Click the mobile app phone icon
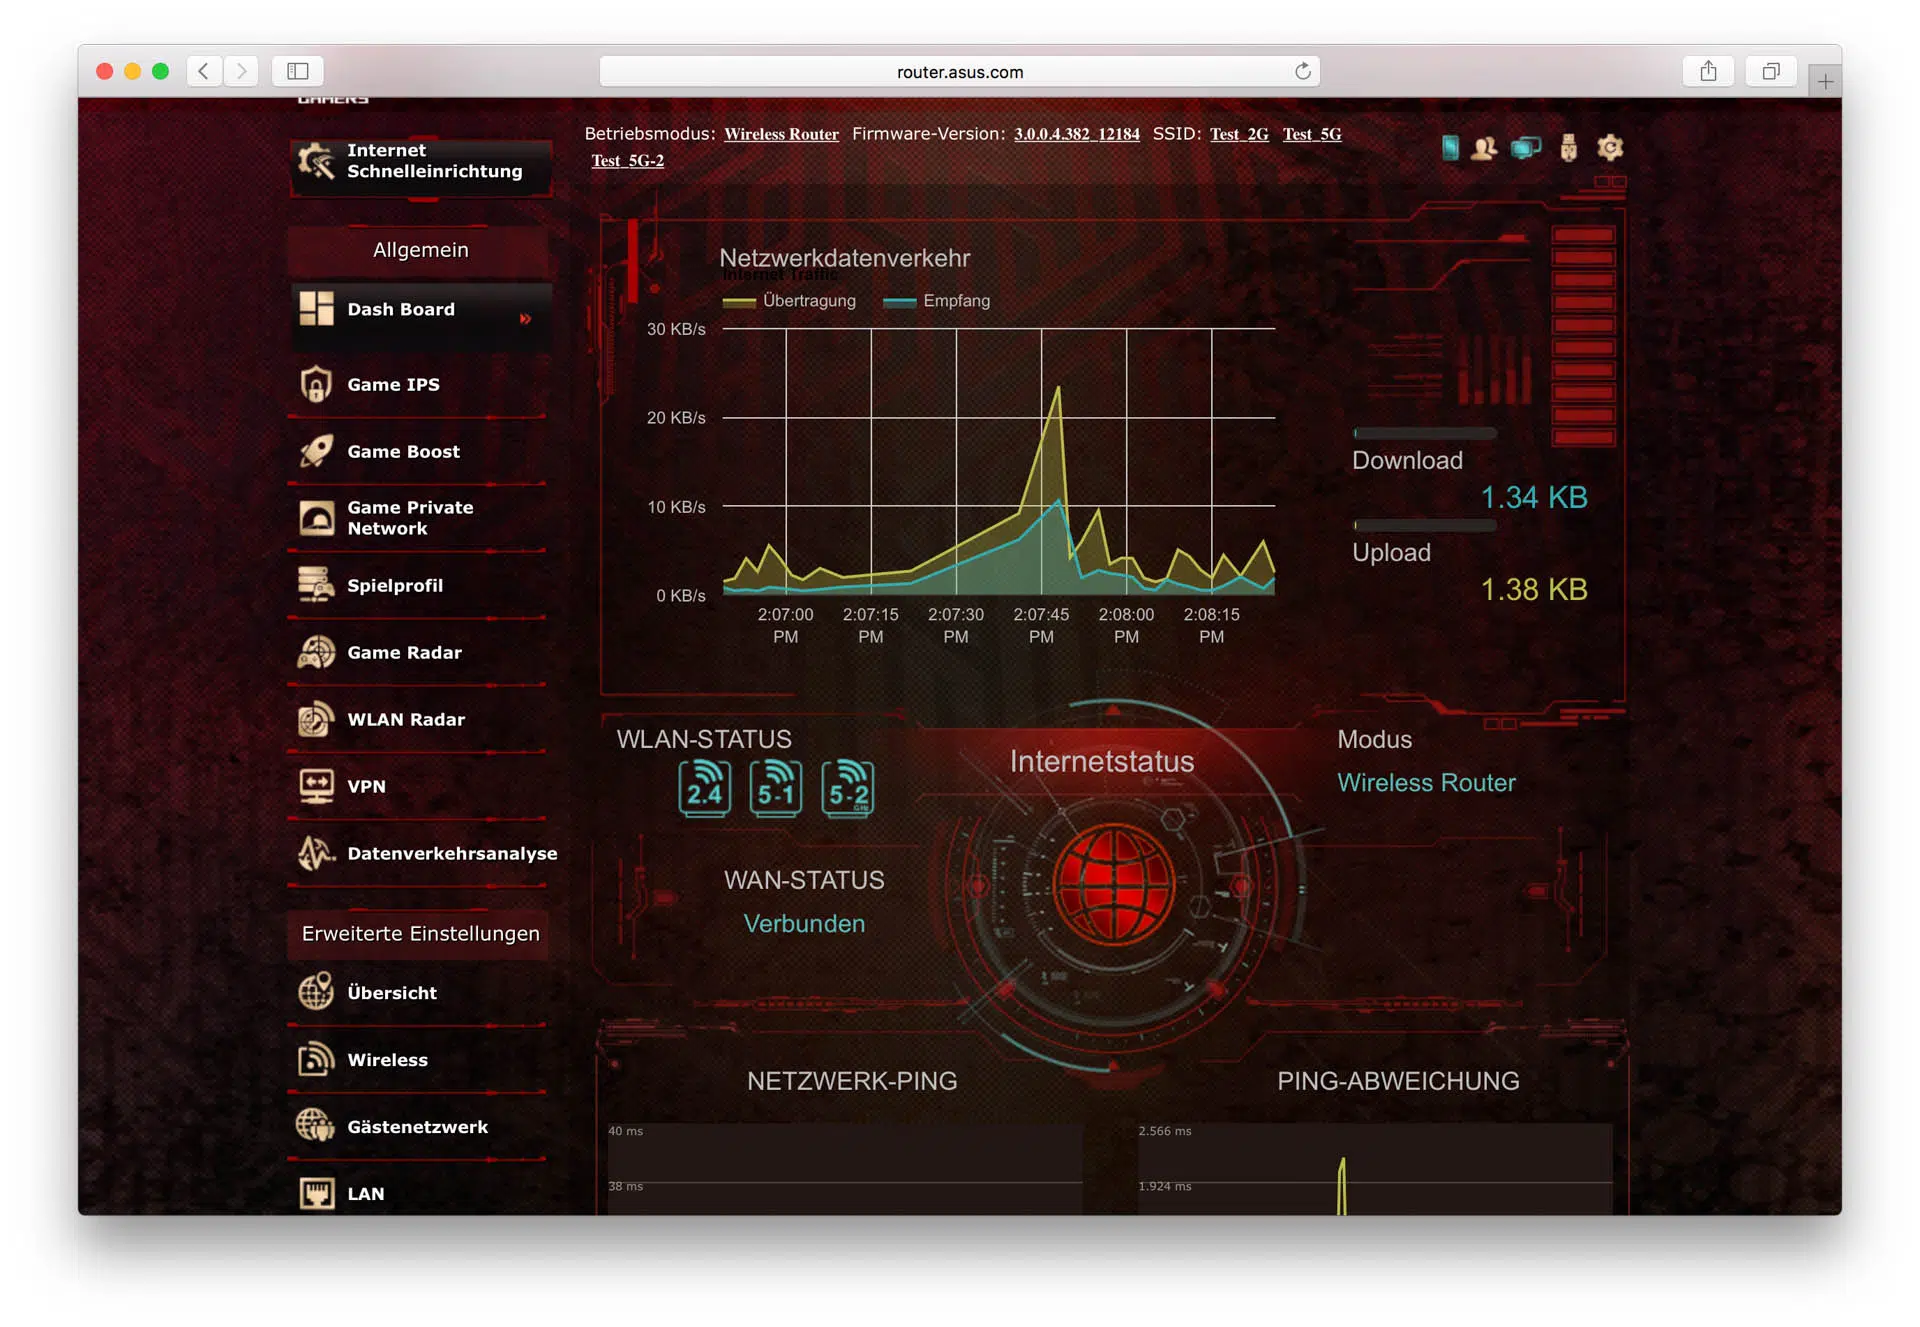The height and width of the screenshot is (1327, 1920). click(x=1450, y=148)
